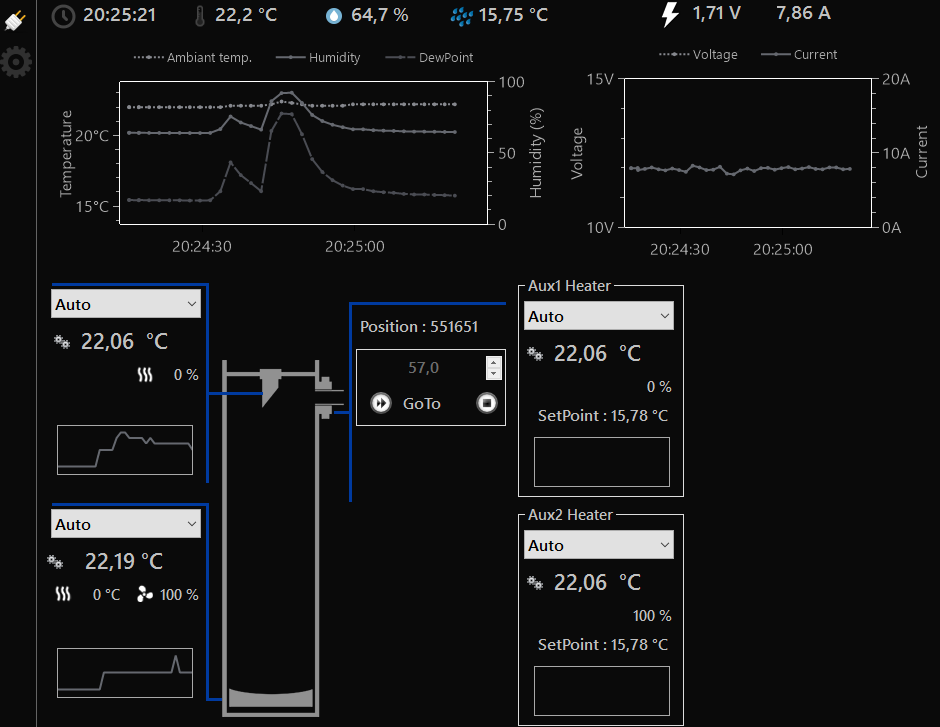Toggle the Humidity legend entry
The height and width of the screenshot is (727, 940).
point(318,58)
